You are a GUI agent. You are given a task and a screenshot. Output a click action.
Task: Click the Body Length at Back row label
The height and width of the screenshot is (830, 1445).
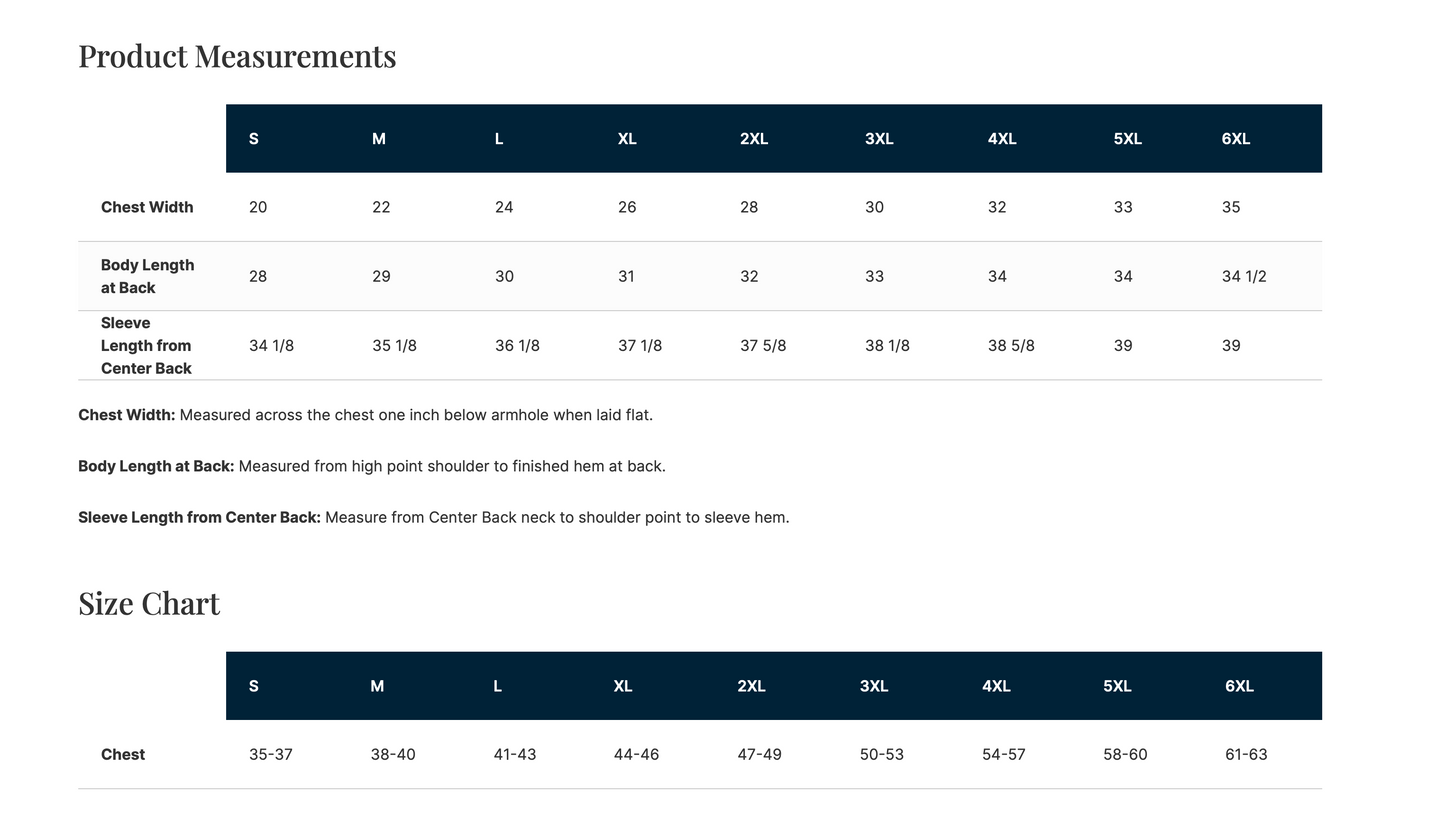(x=148, y=276)
